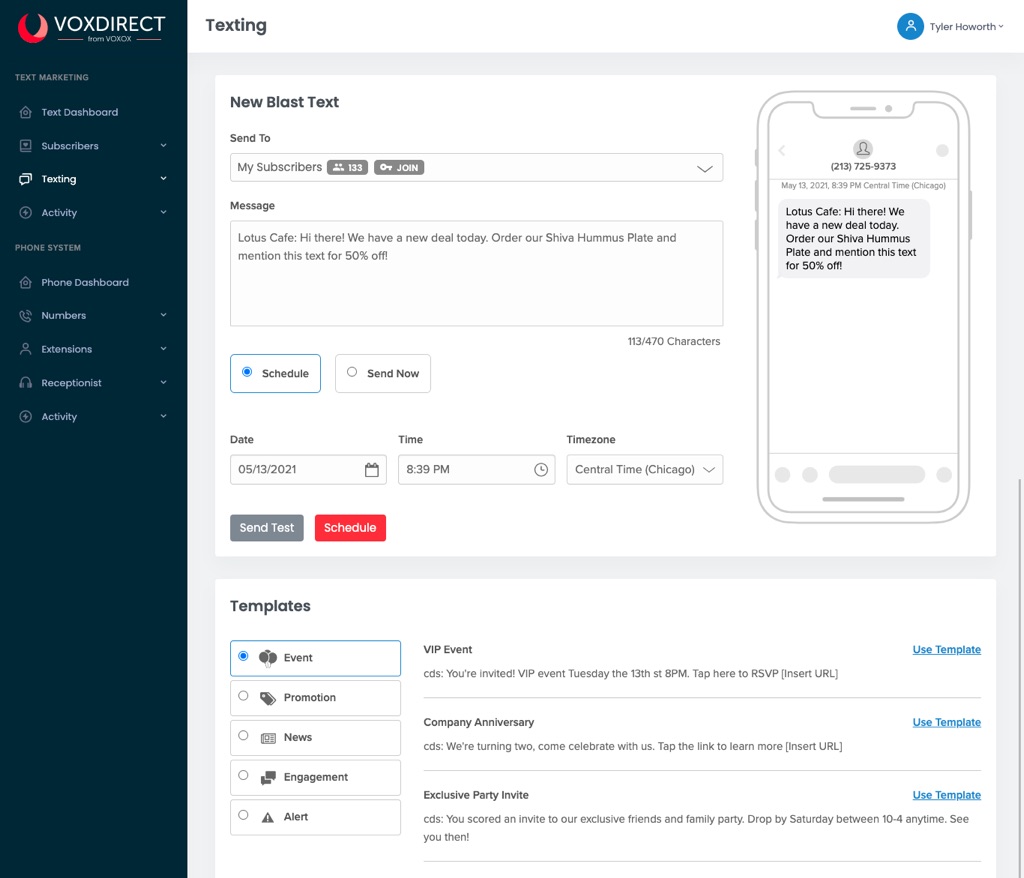Click the Text Dashboard home icon

point(26,113)
